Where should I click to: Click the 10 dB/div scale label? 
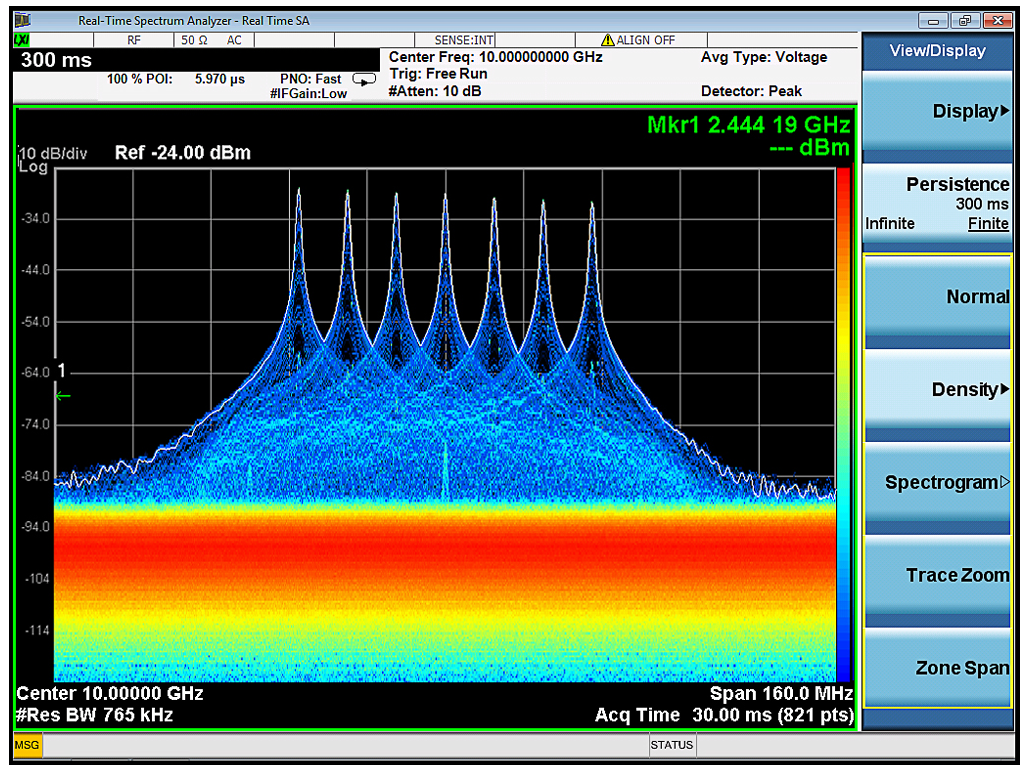point(52,154)
